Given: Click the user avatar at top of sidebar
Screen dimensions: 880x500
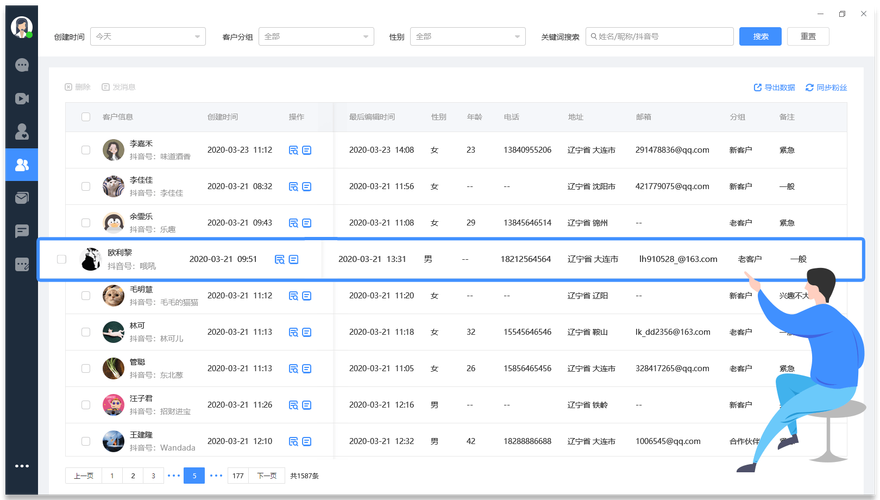Looking at the screenshot, I should (21, 27).
